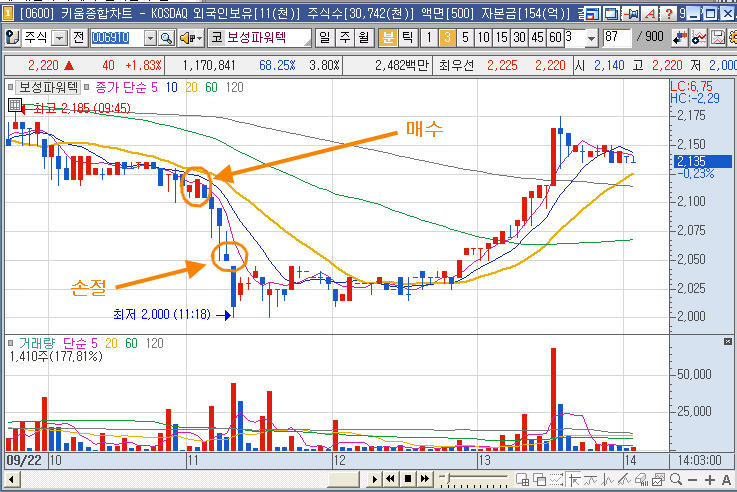Click the 코 market indicator button
Screen dimensions: 737x492
(216, 38)
